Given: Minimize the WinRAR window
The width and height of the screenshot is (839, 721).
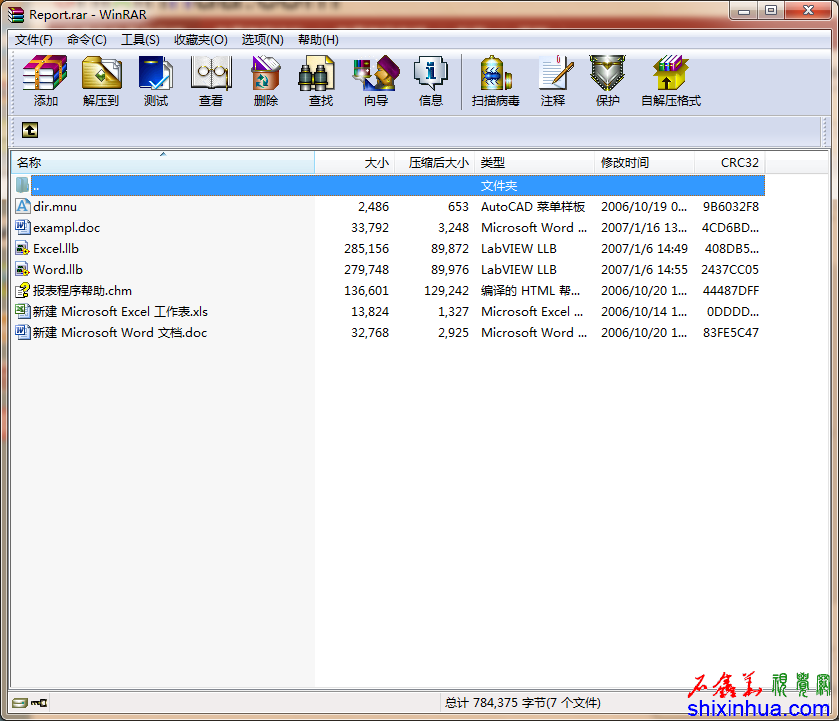Looking at the screenshot, I should tap(743, 11).
